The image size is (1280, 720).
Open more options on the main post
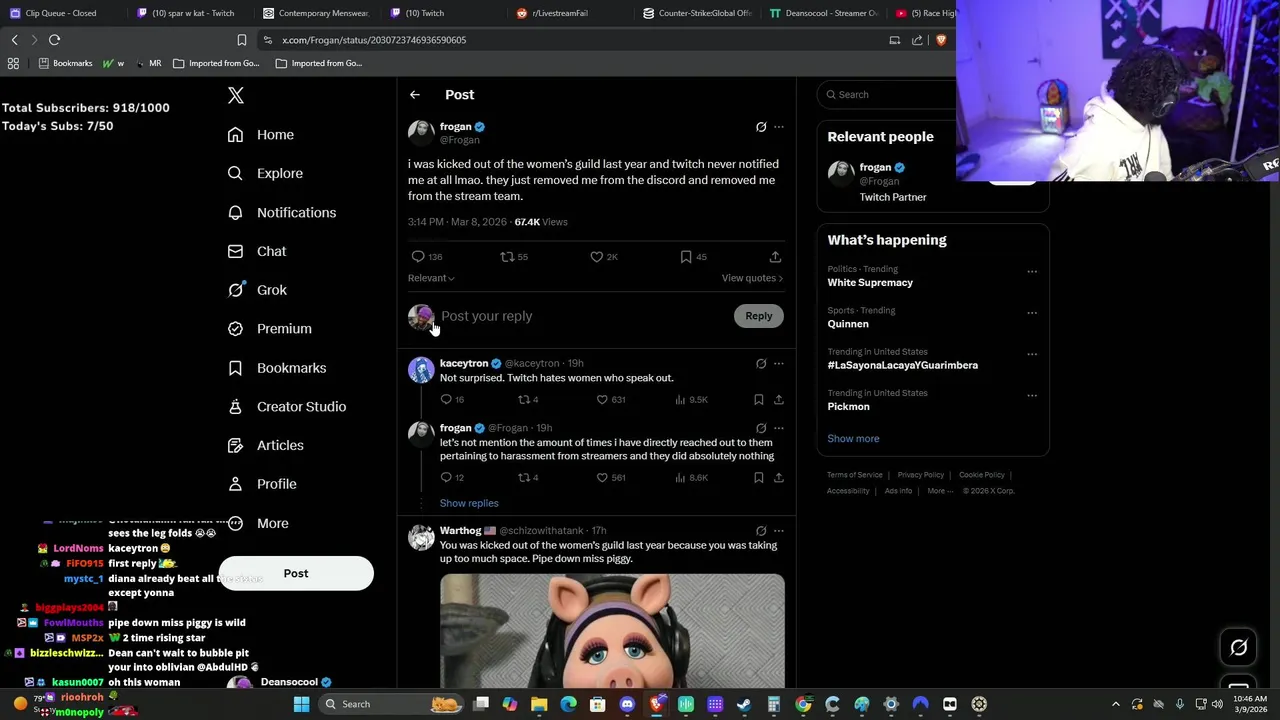coord(779,127)
